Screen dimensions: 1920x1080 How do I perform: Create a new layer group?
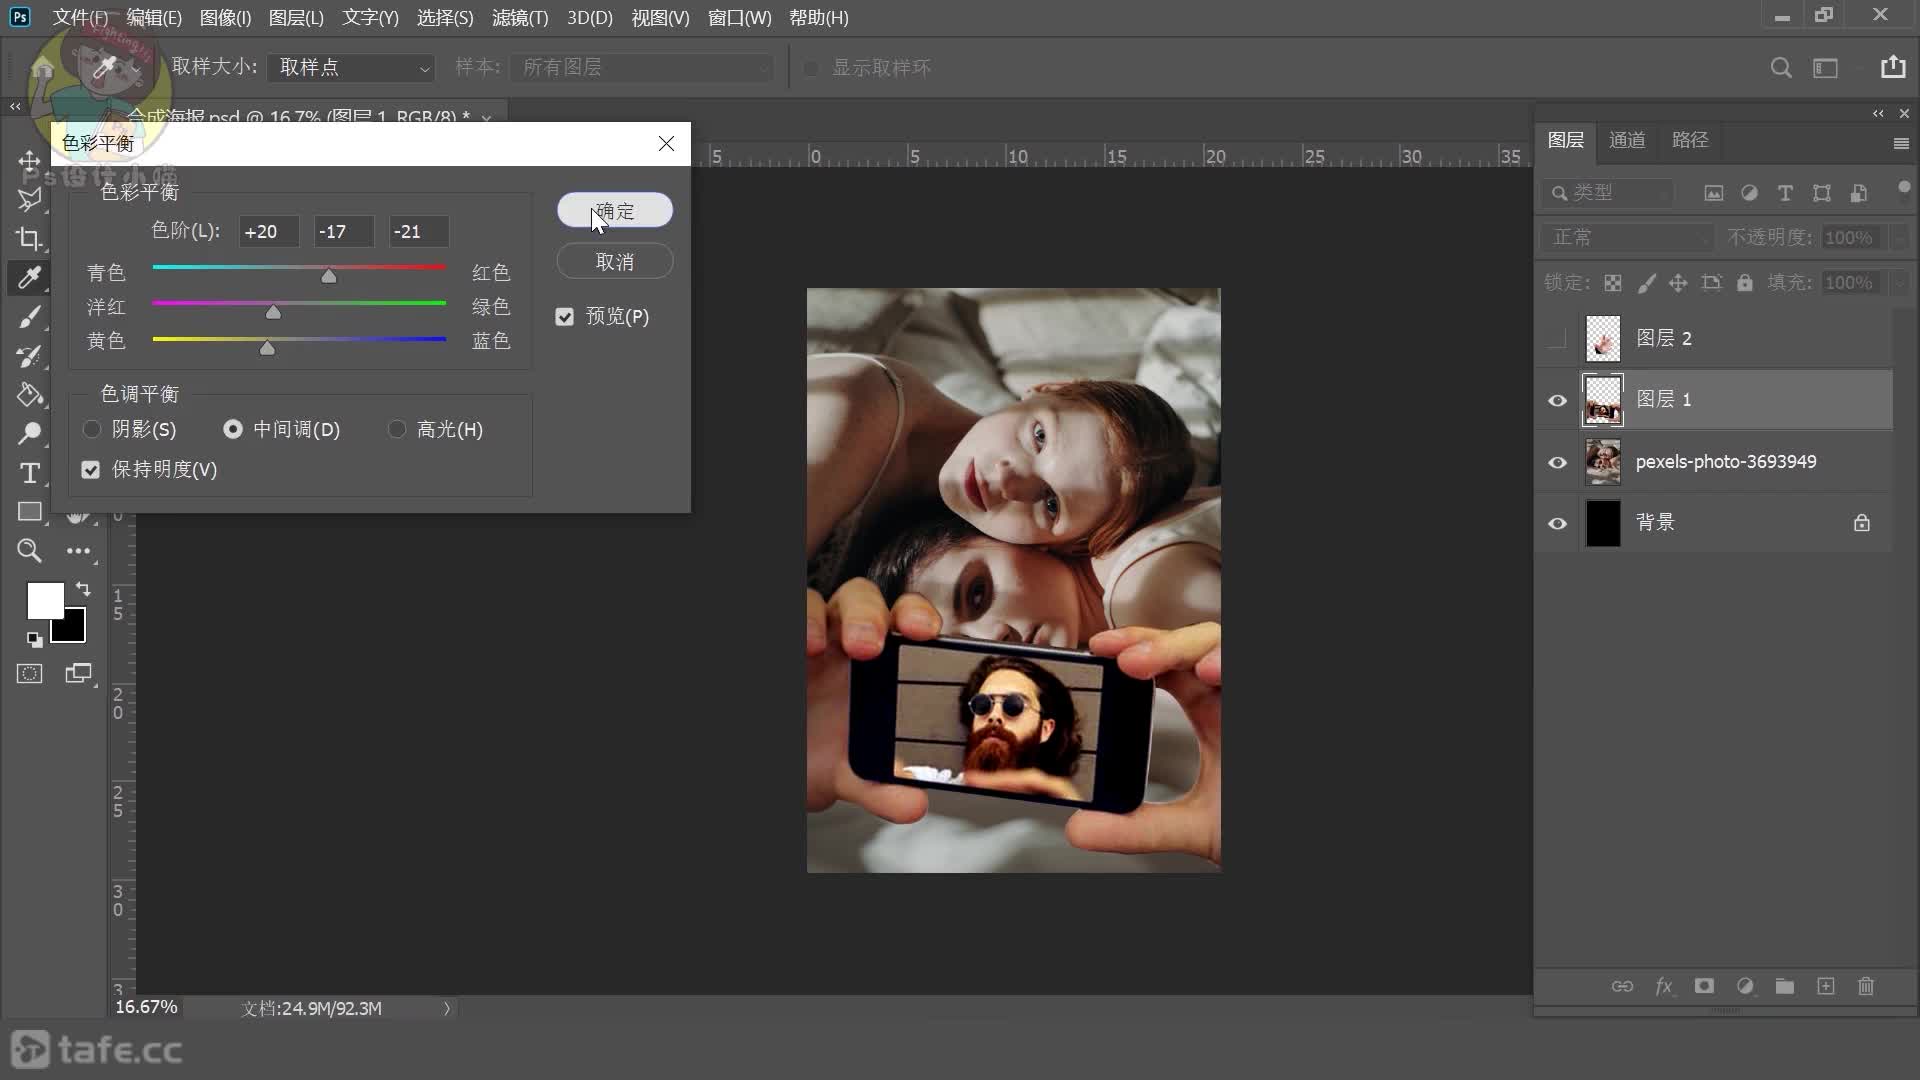(1785, 986)
